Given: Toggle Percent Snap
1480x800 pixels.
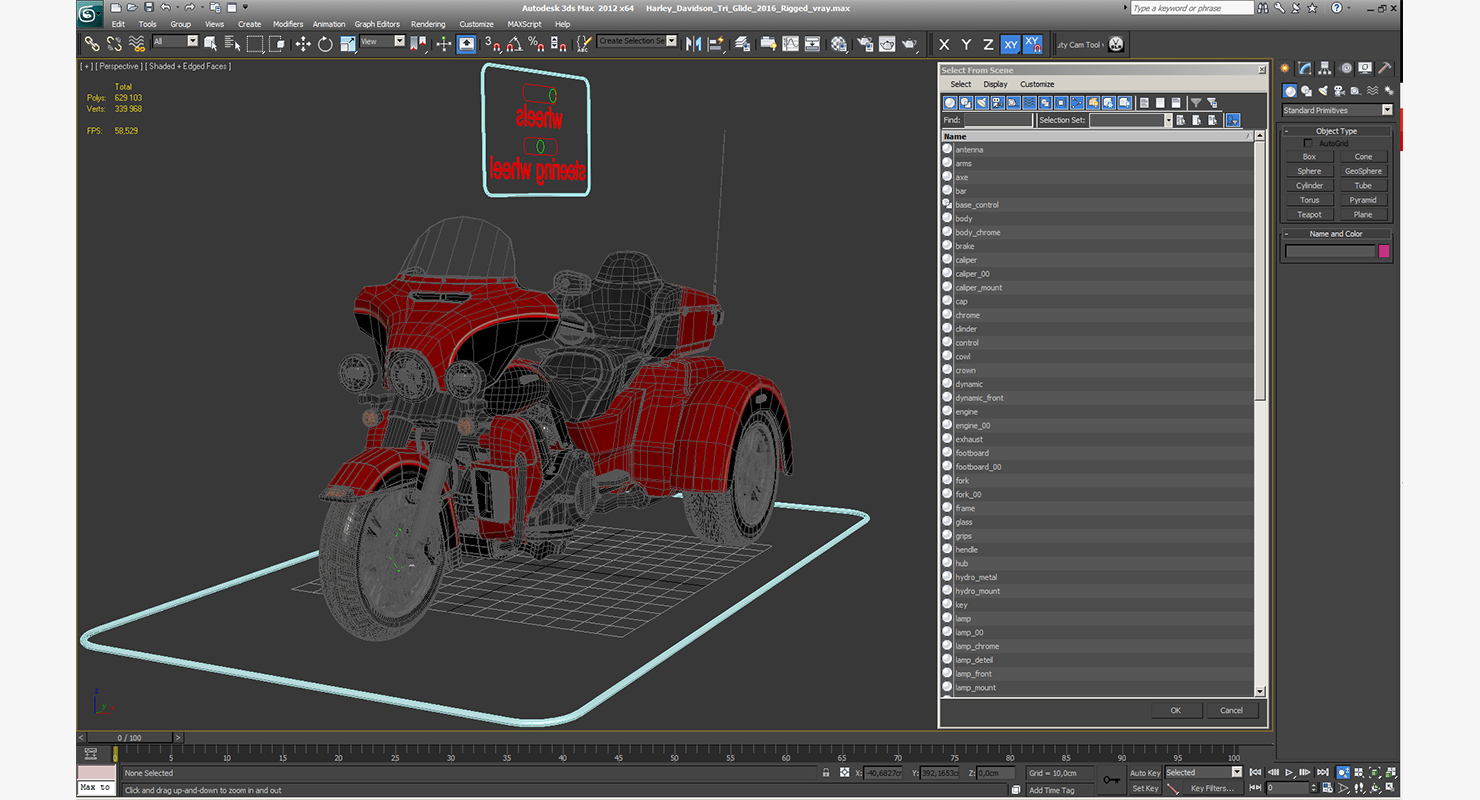Looking at the screenshot, I should pos(537,44).
